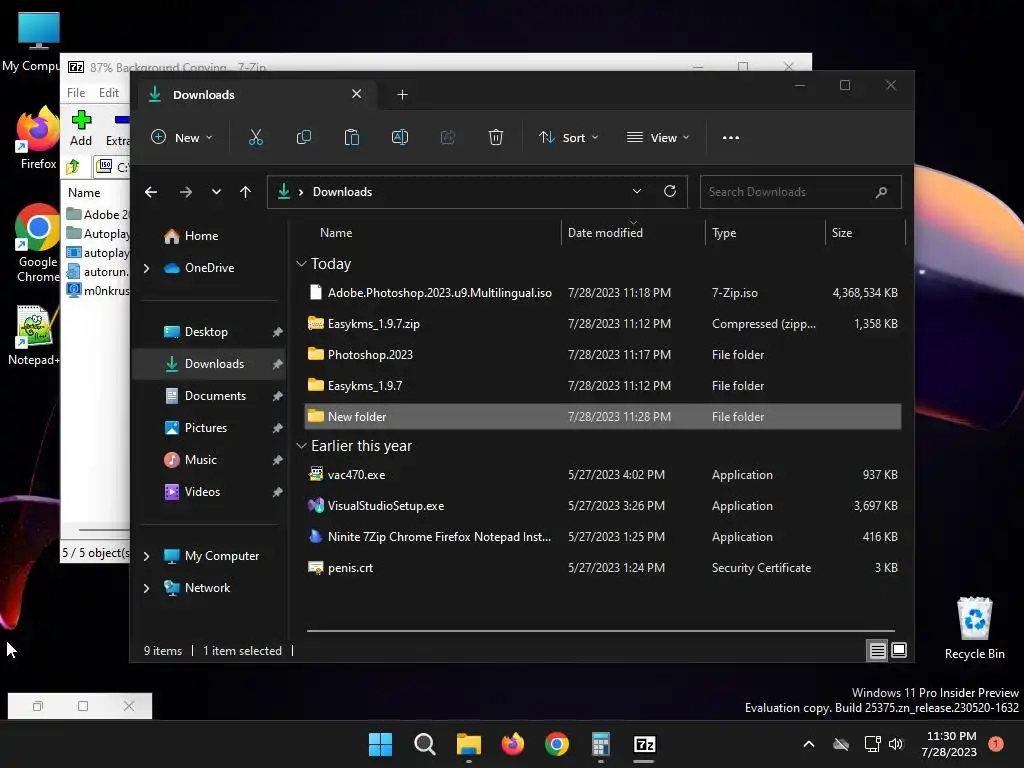1024x768 pixels.
Task: Expand the My Computer tree node
Action: tap(146, 556)
